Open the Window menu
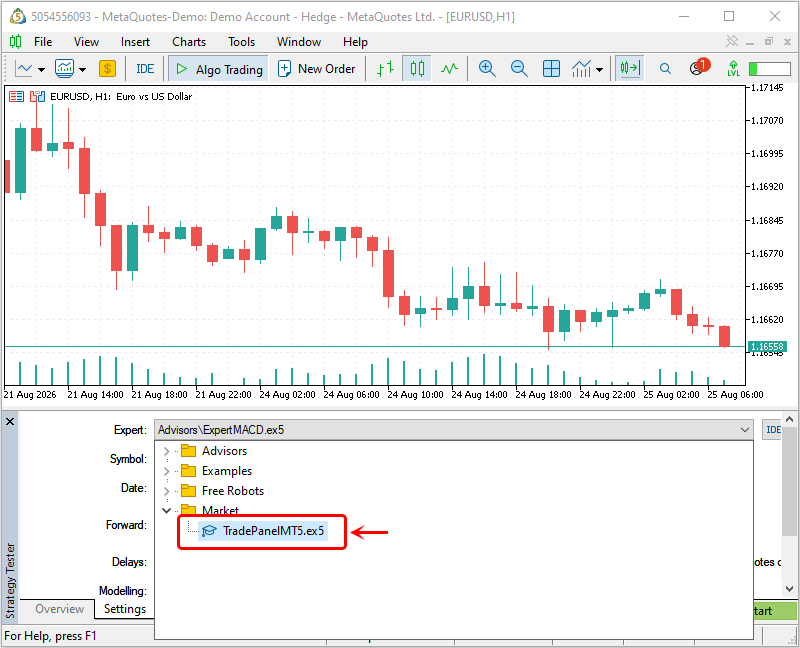This screenshot has width=800, height=648. point(299,42)
